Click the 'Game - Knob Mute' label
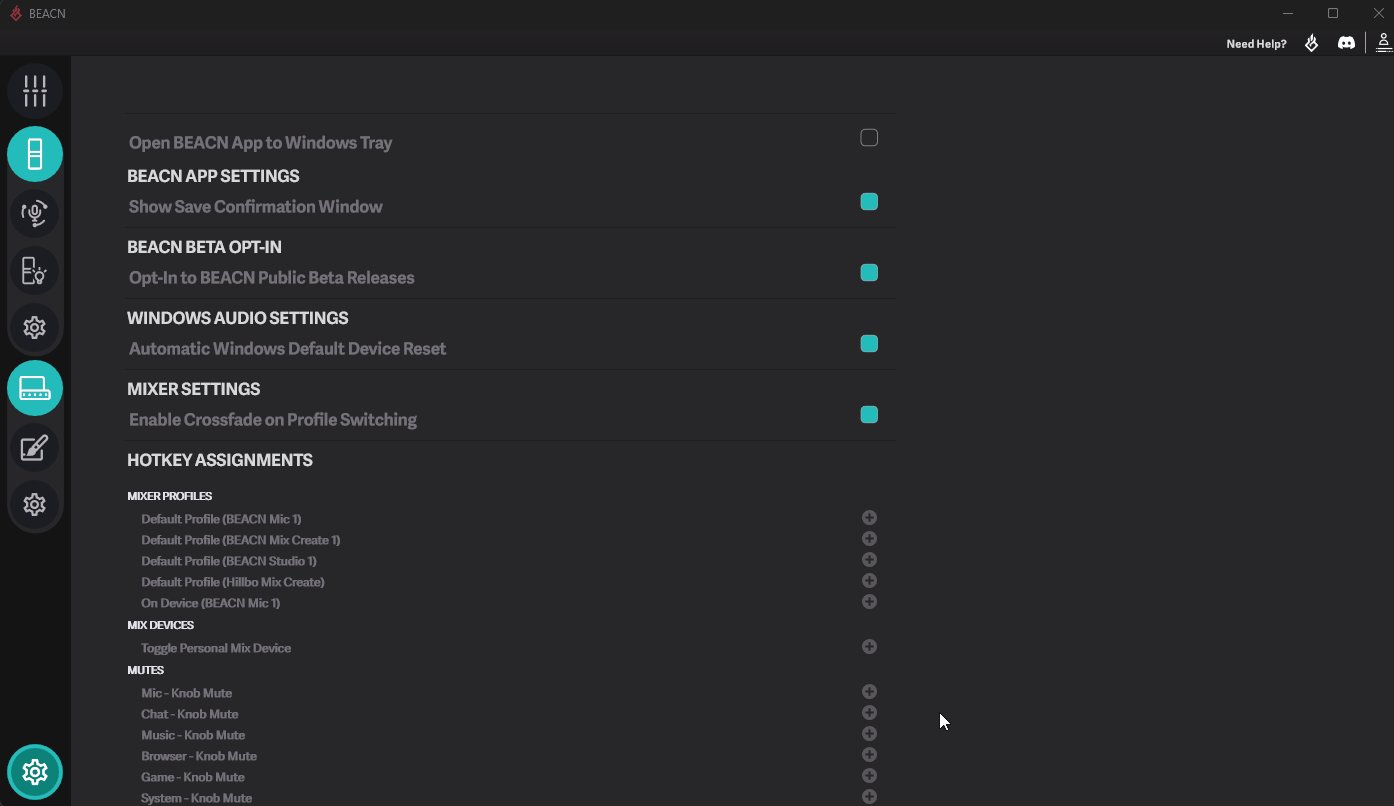The width and height of the screenshot is (1394, 806). (x=193, y=777)
